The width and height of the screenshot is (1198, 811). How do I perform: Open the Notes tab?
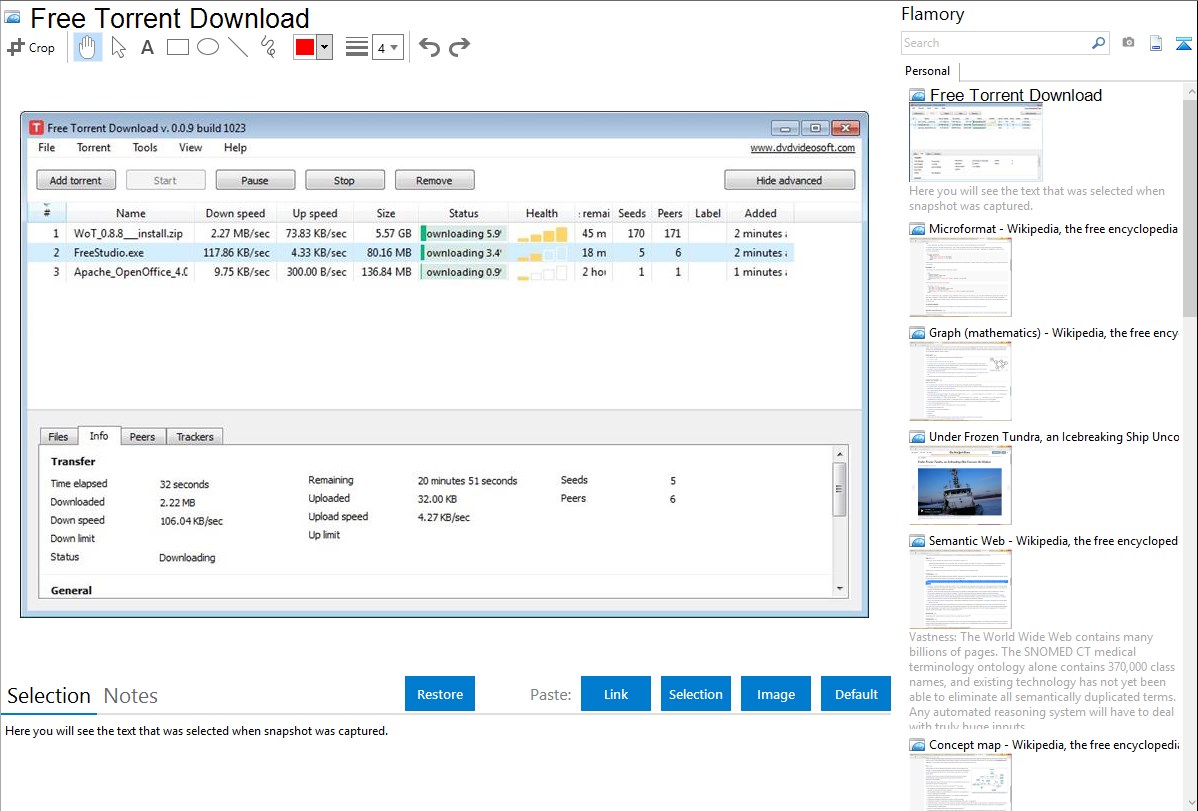click(x=131, y=696)
